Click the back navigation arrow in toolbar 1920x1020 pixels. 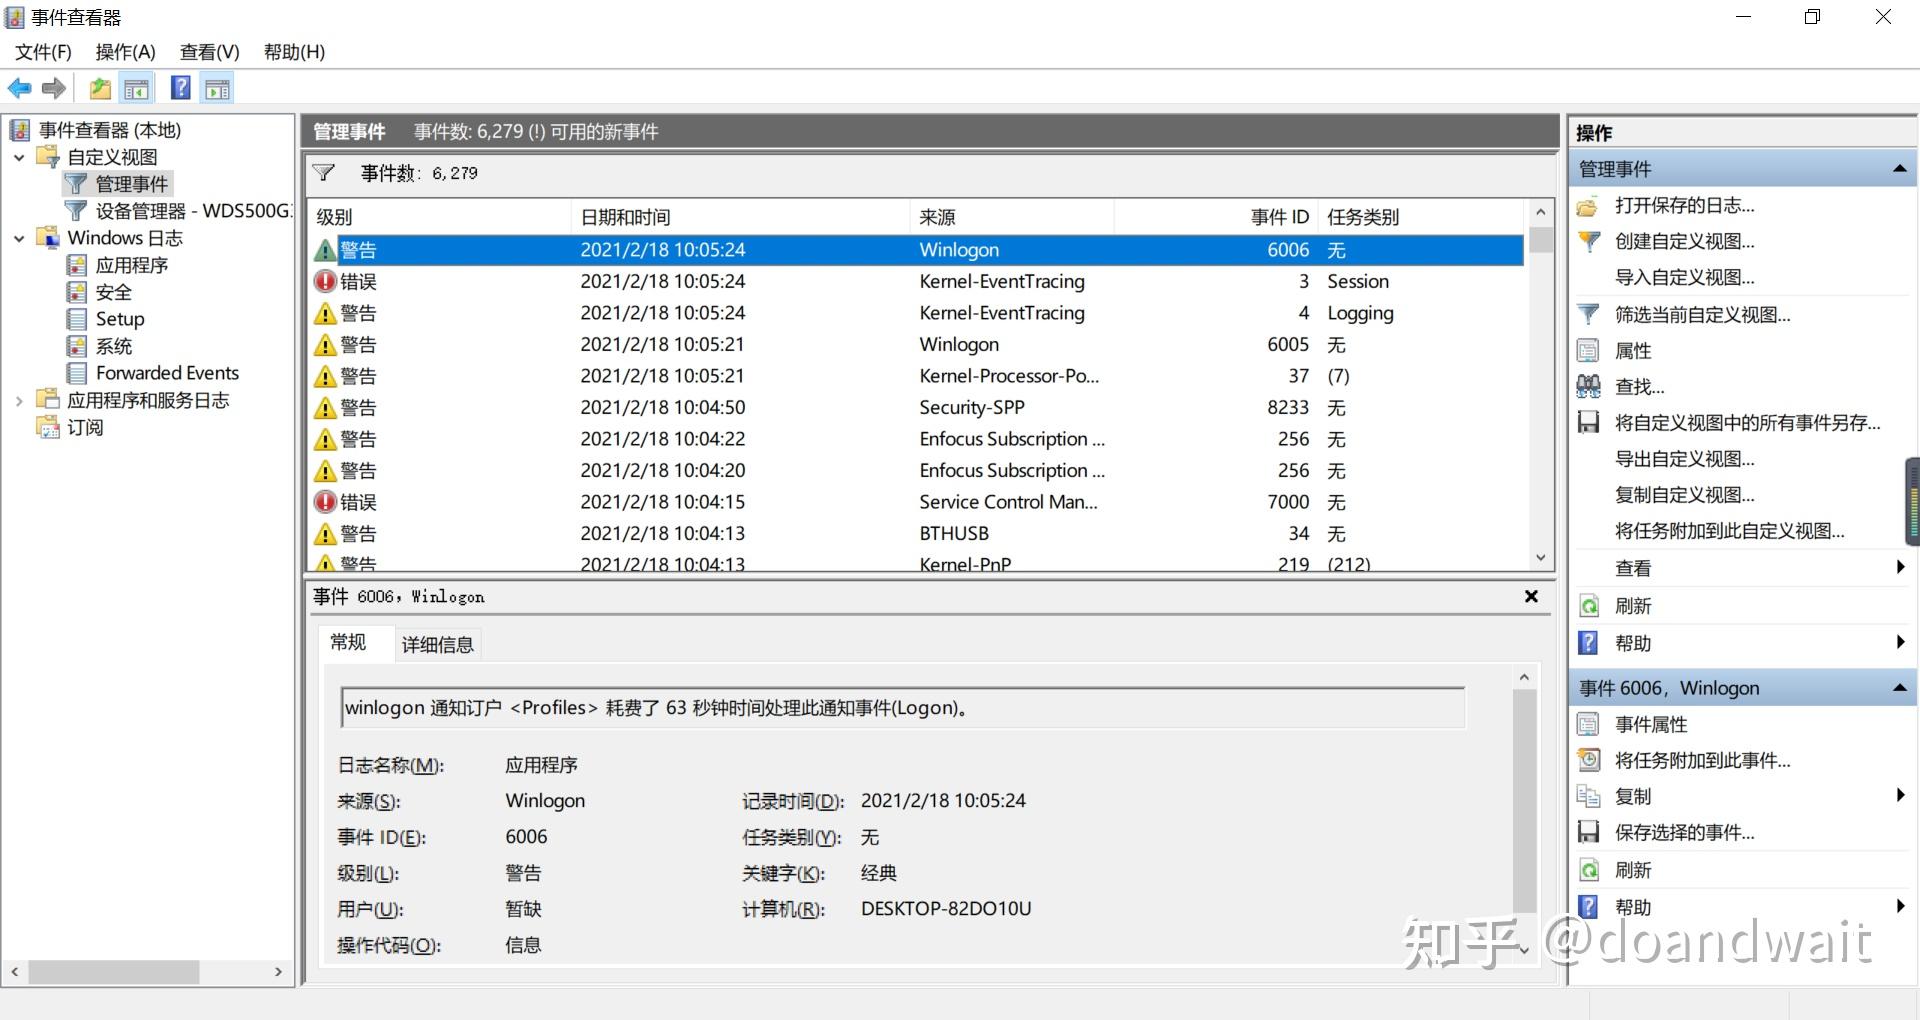[19, 88]
